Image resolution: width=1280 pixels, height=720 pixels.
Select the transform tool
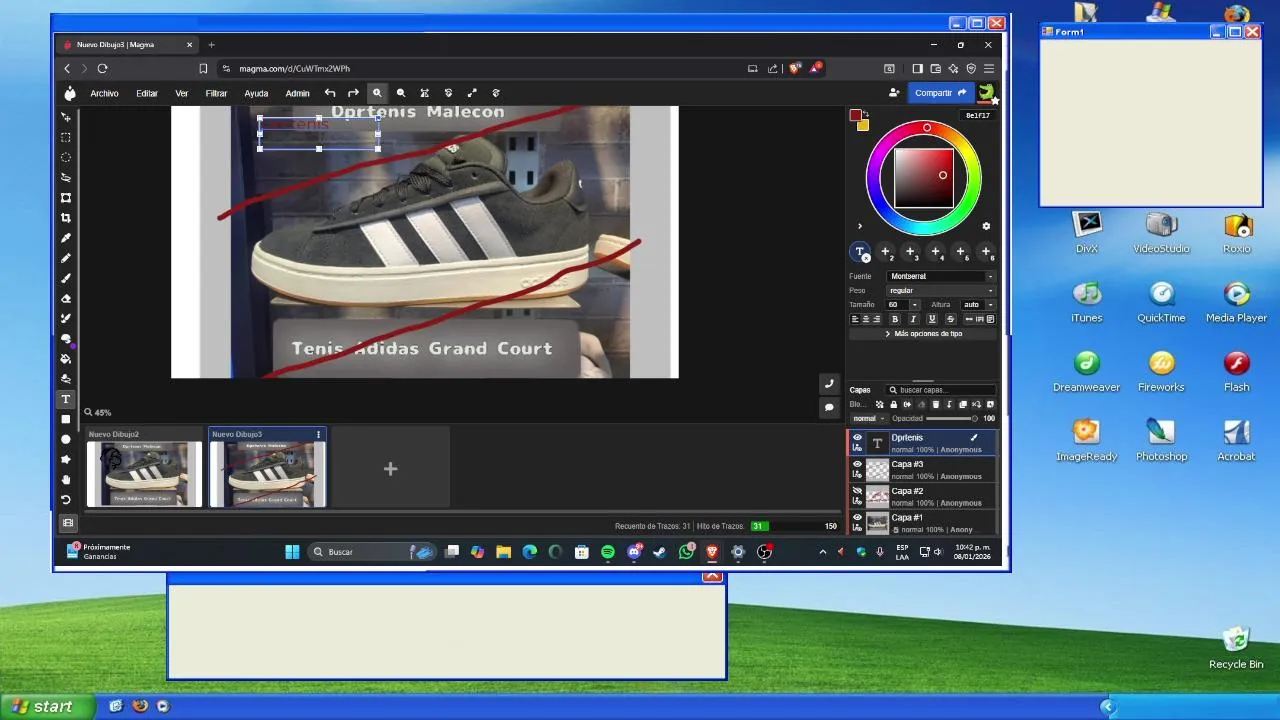click(x=66, y=198)
